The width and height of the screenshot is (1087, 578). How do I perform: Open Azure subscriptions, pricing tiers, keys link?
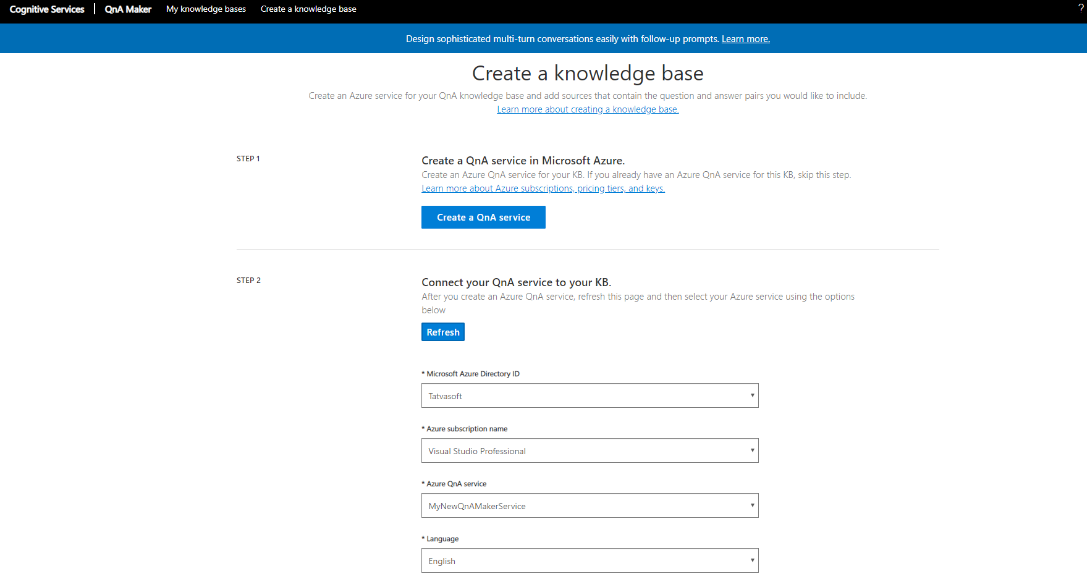(543, 189)
